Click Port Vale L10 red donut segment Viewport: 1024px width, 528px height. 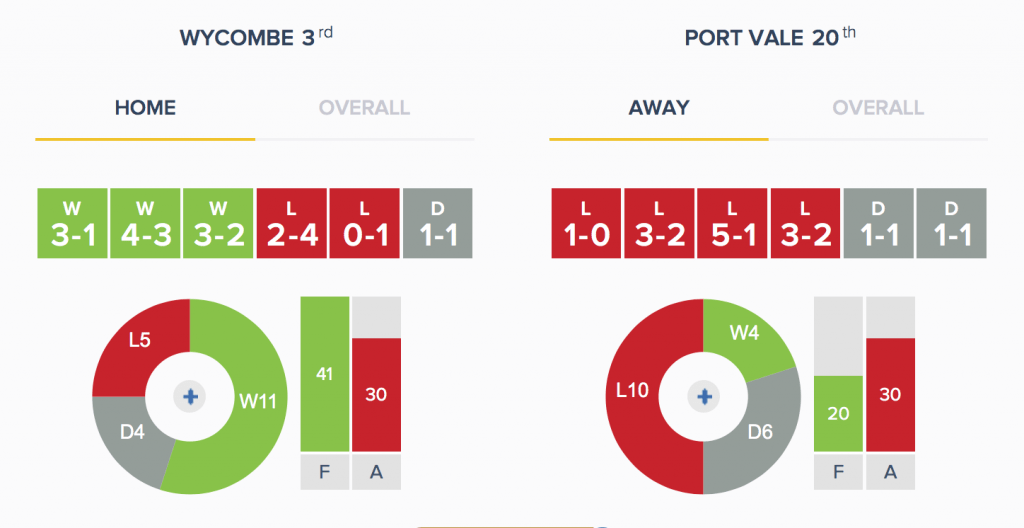click(x=632, y=391)
